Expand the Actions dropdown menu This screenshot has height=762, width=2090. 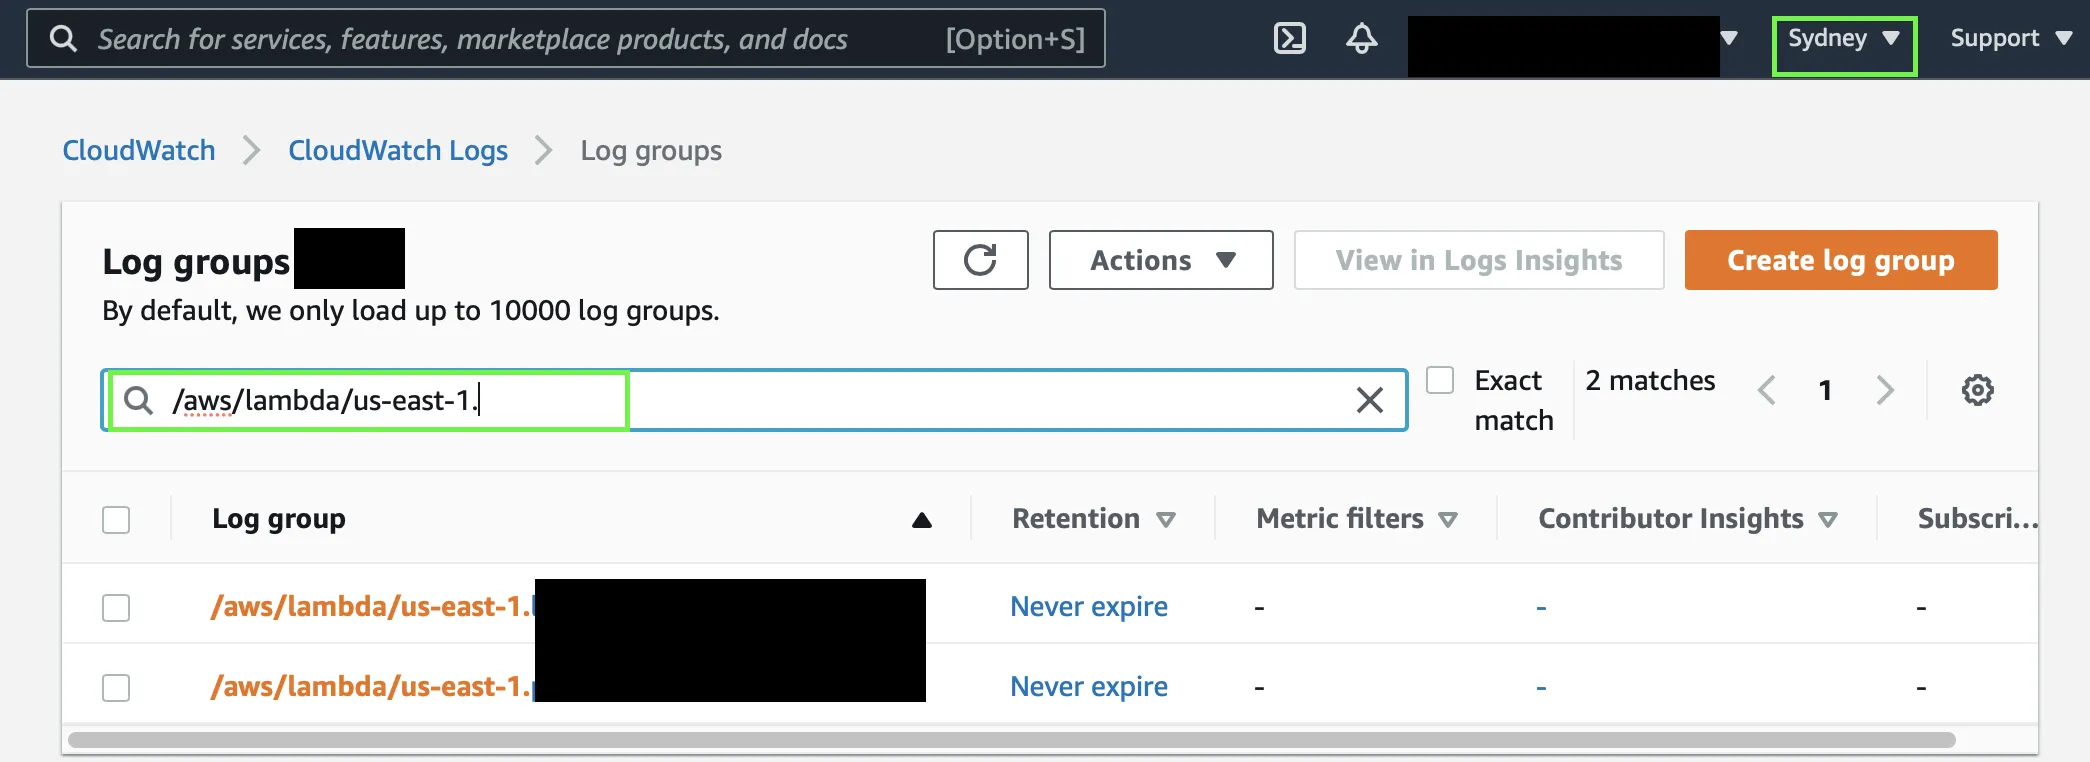tap(1160, 260)
